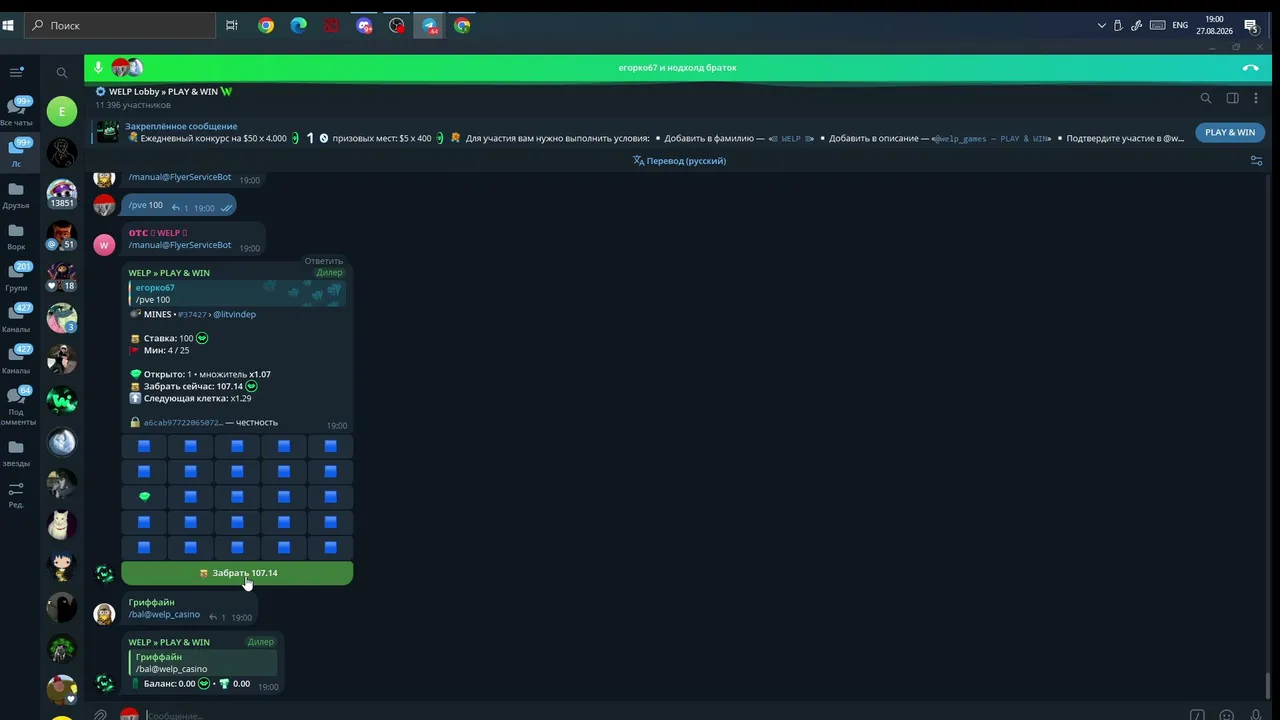
Task: Click the Telegram taskbar icon
Action: (430, 26)
